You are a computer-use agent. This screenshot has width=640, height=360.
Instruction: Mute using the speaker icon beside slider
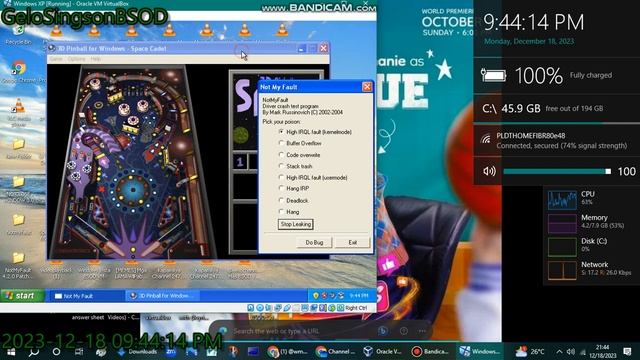click(489, 171)
